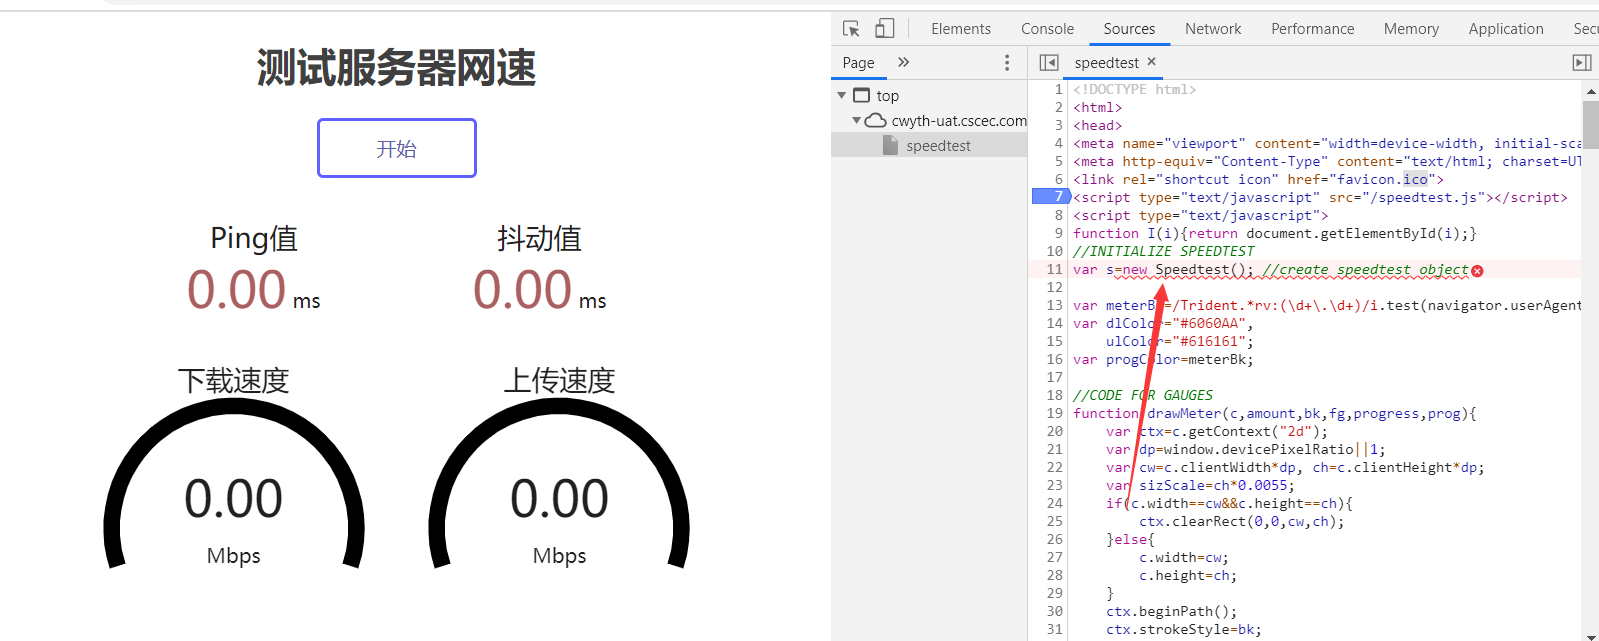
Task: Select the Sources tab
Action: click(x=1129, y=29)
